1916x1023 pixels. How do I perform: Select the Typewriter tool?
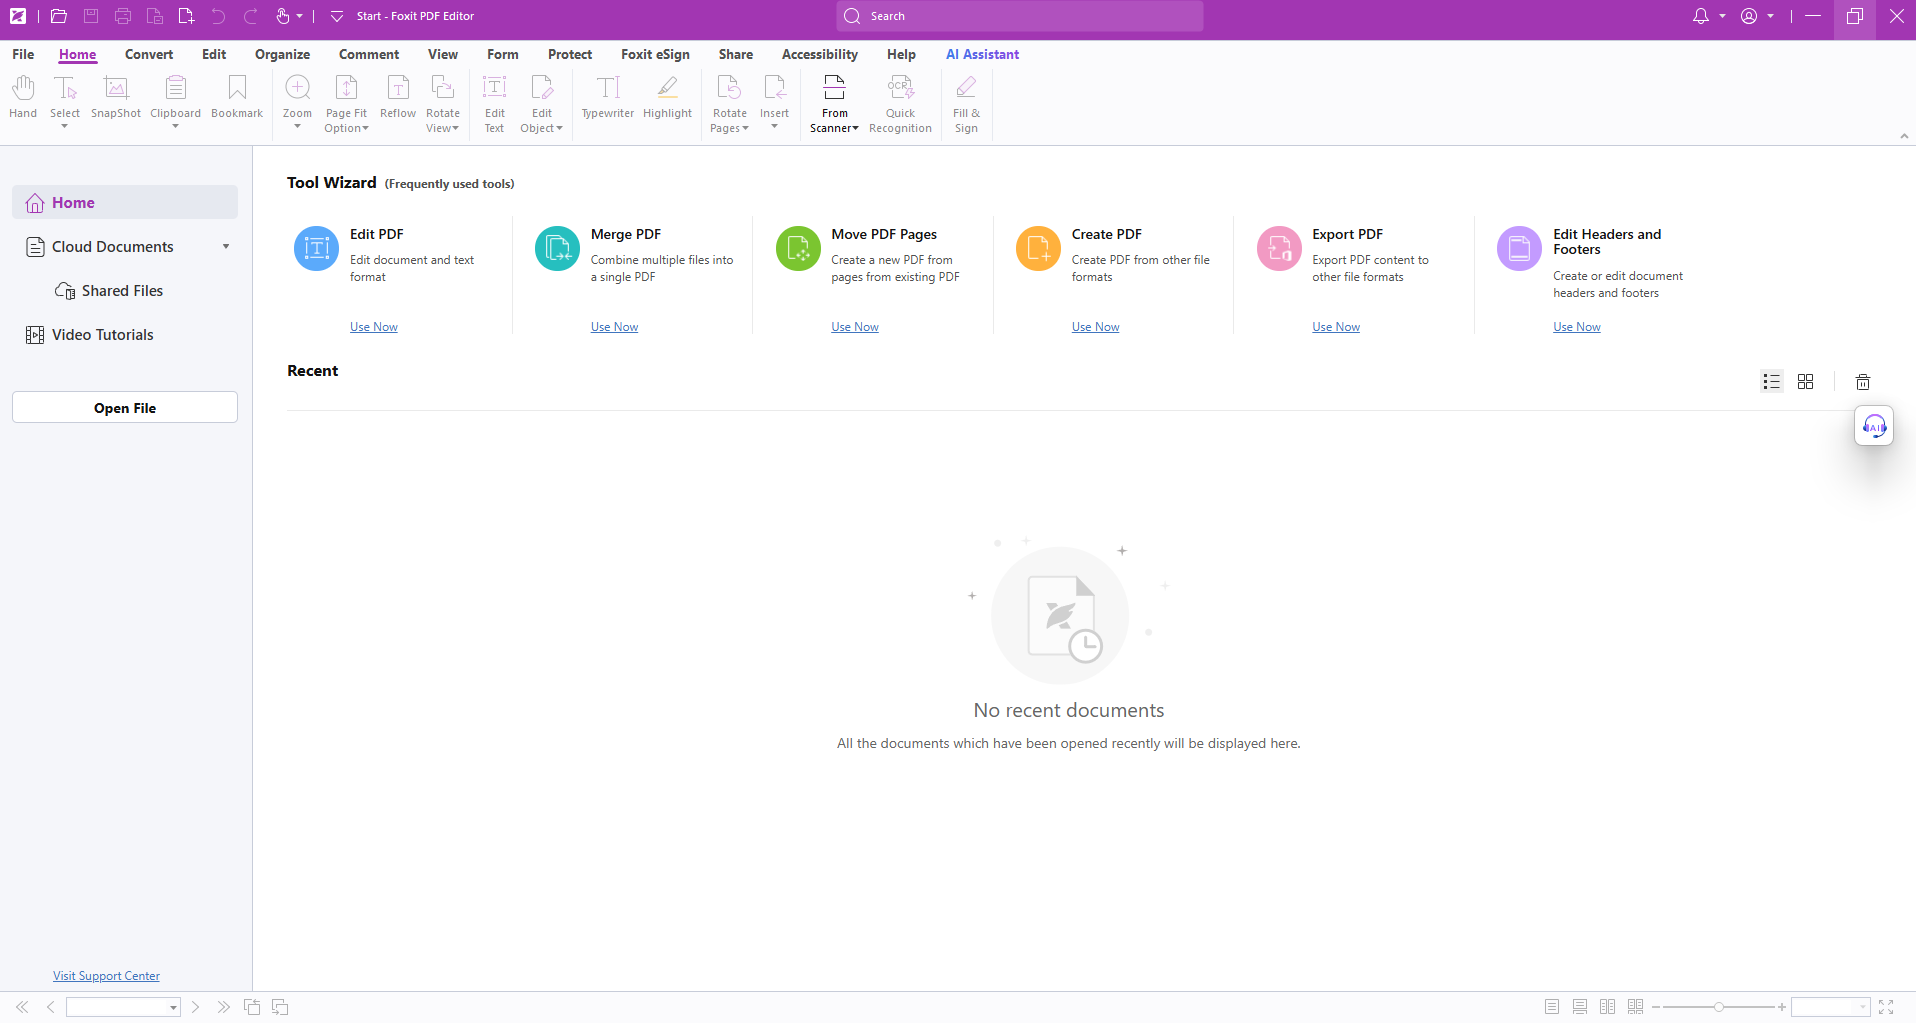(x=608, y=98)
